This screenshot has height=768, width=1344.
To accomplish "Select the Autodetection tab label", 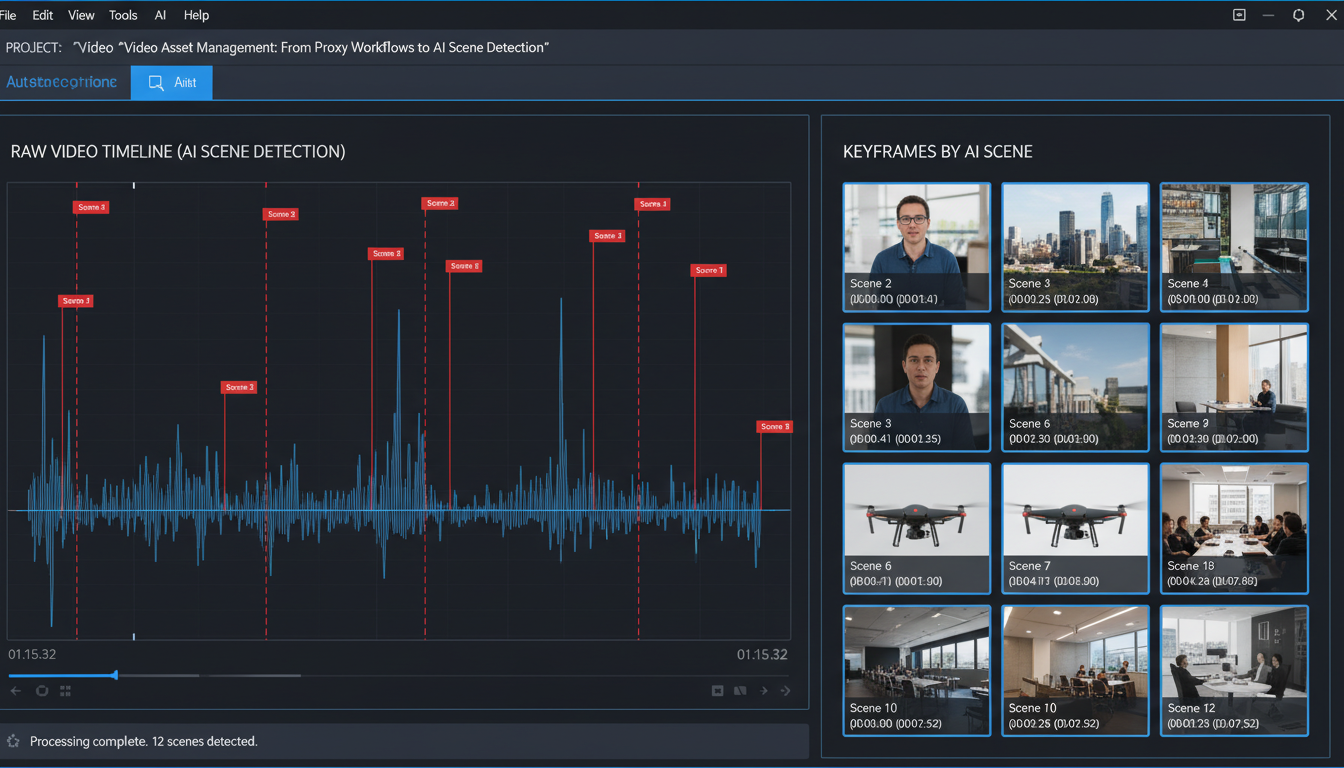I will click(64, 83).
